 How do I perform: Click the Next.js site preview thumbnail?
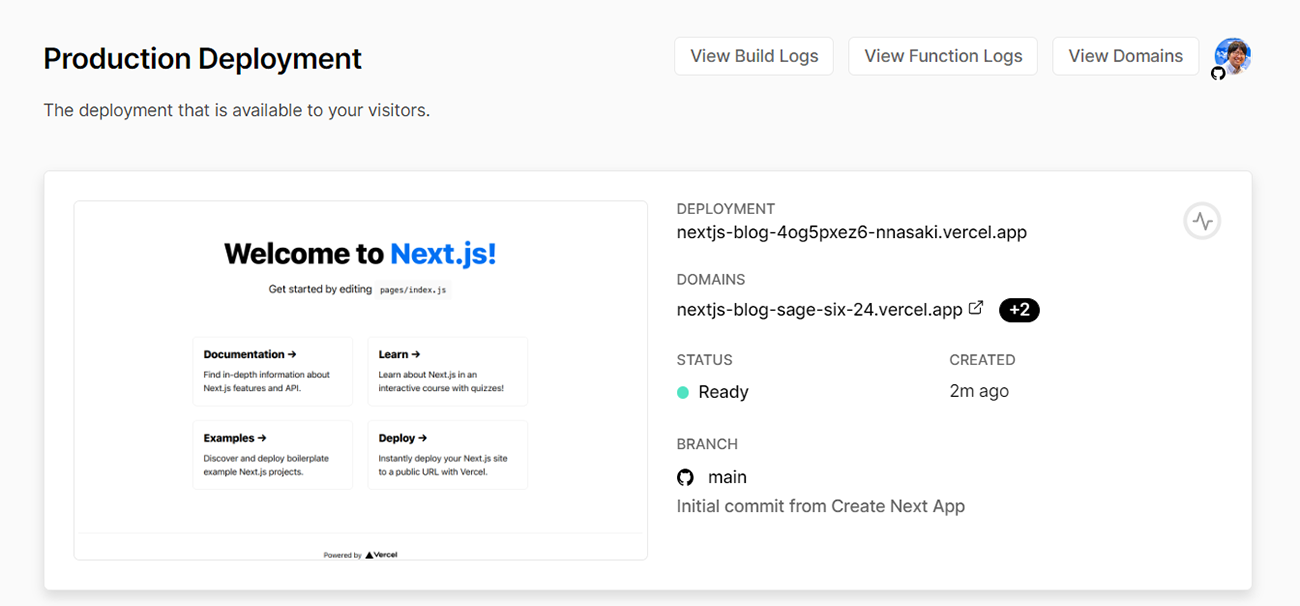coord(360,380)
